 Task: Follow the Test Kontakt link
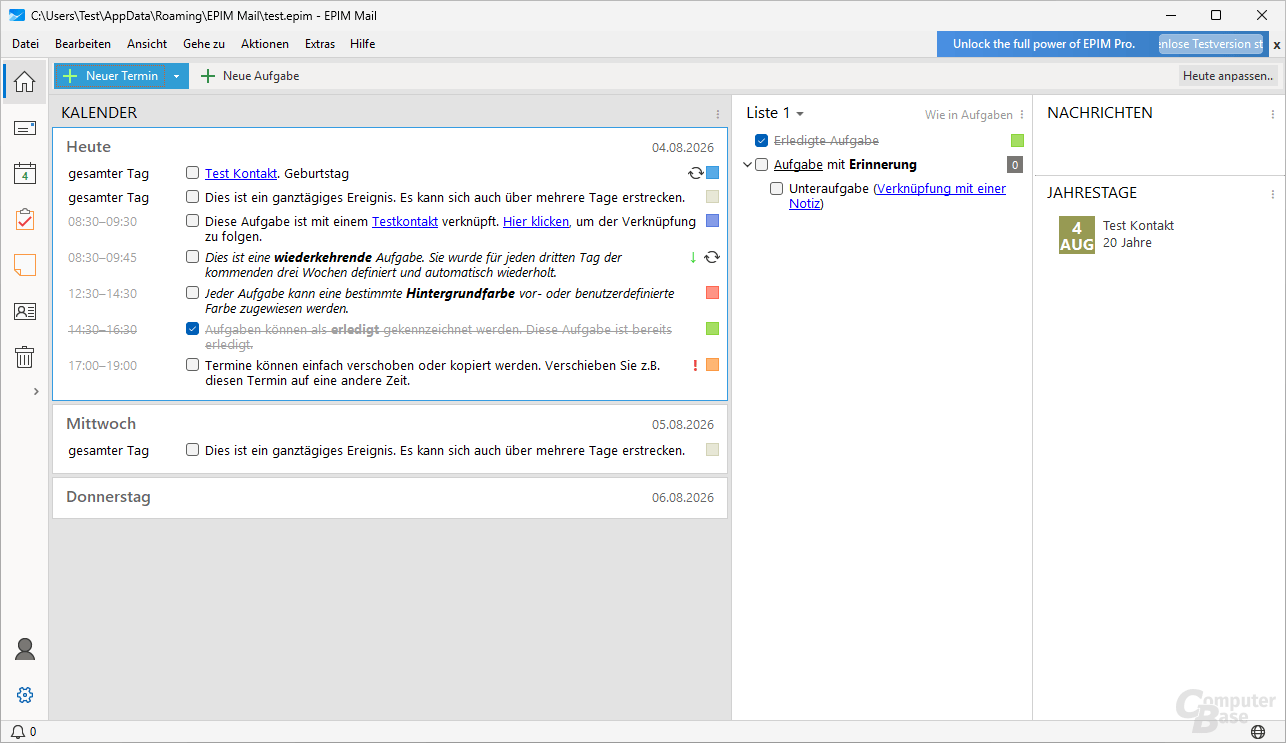point(241,173)
